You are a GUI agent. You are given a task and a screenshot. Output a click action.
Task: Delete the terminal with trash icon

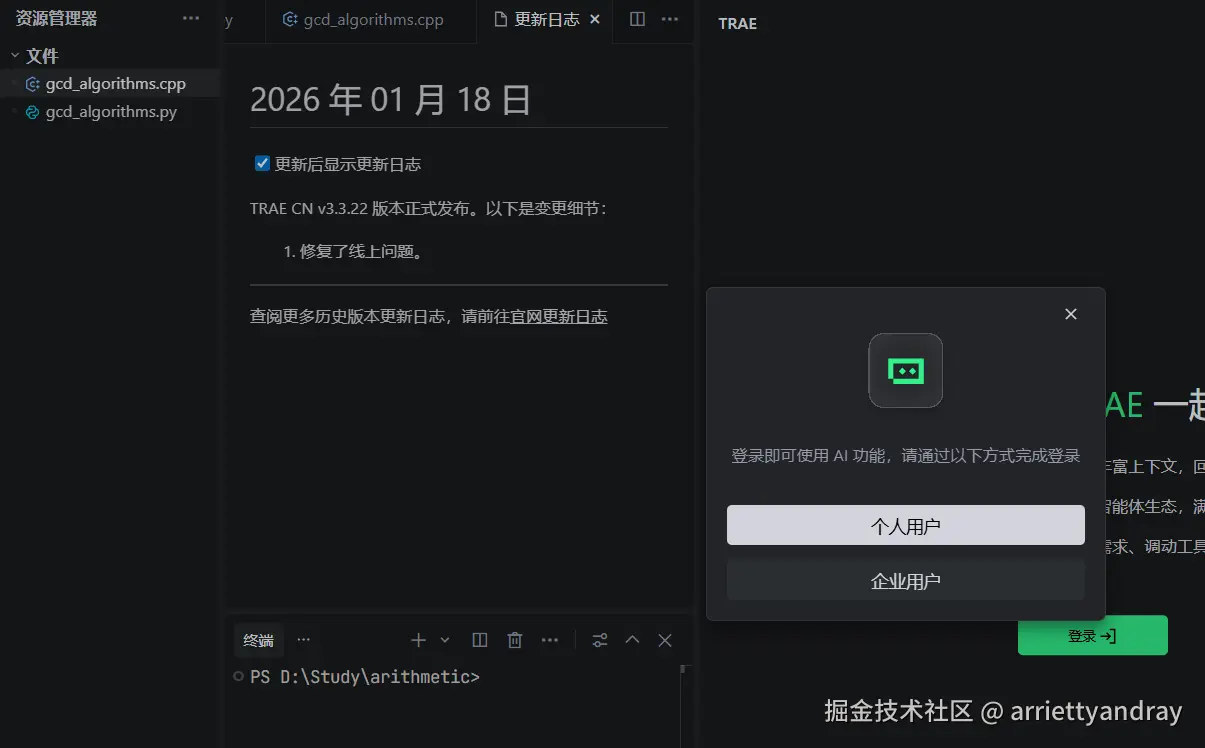click(515, 640)
